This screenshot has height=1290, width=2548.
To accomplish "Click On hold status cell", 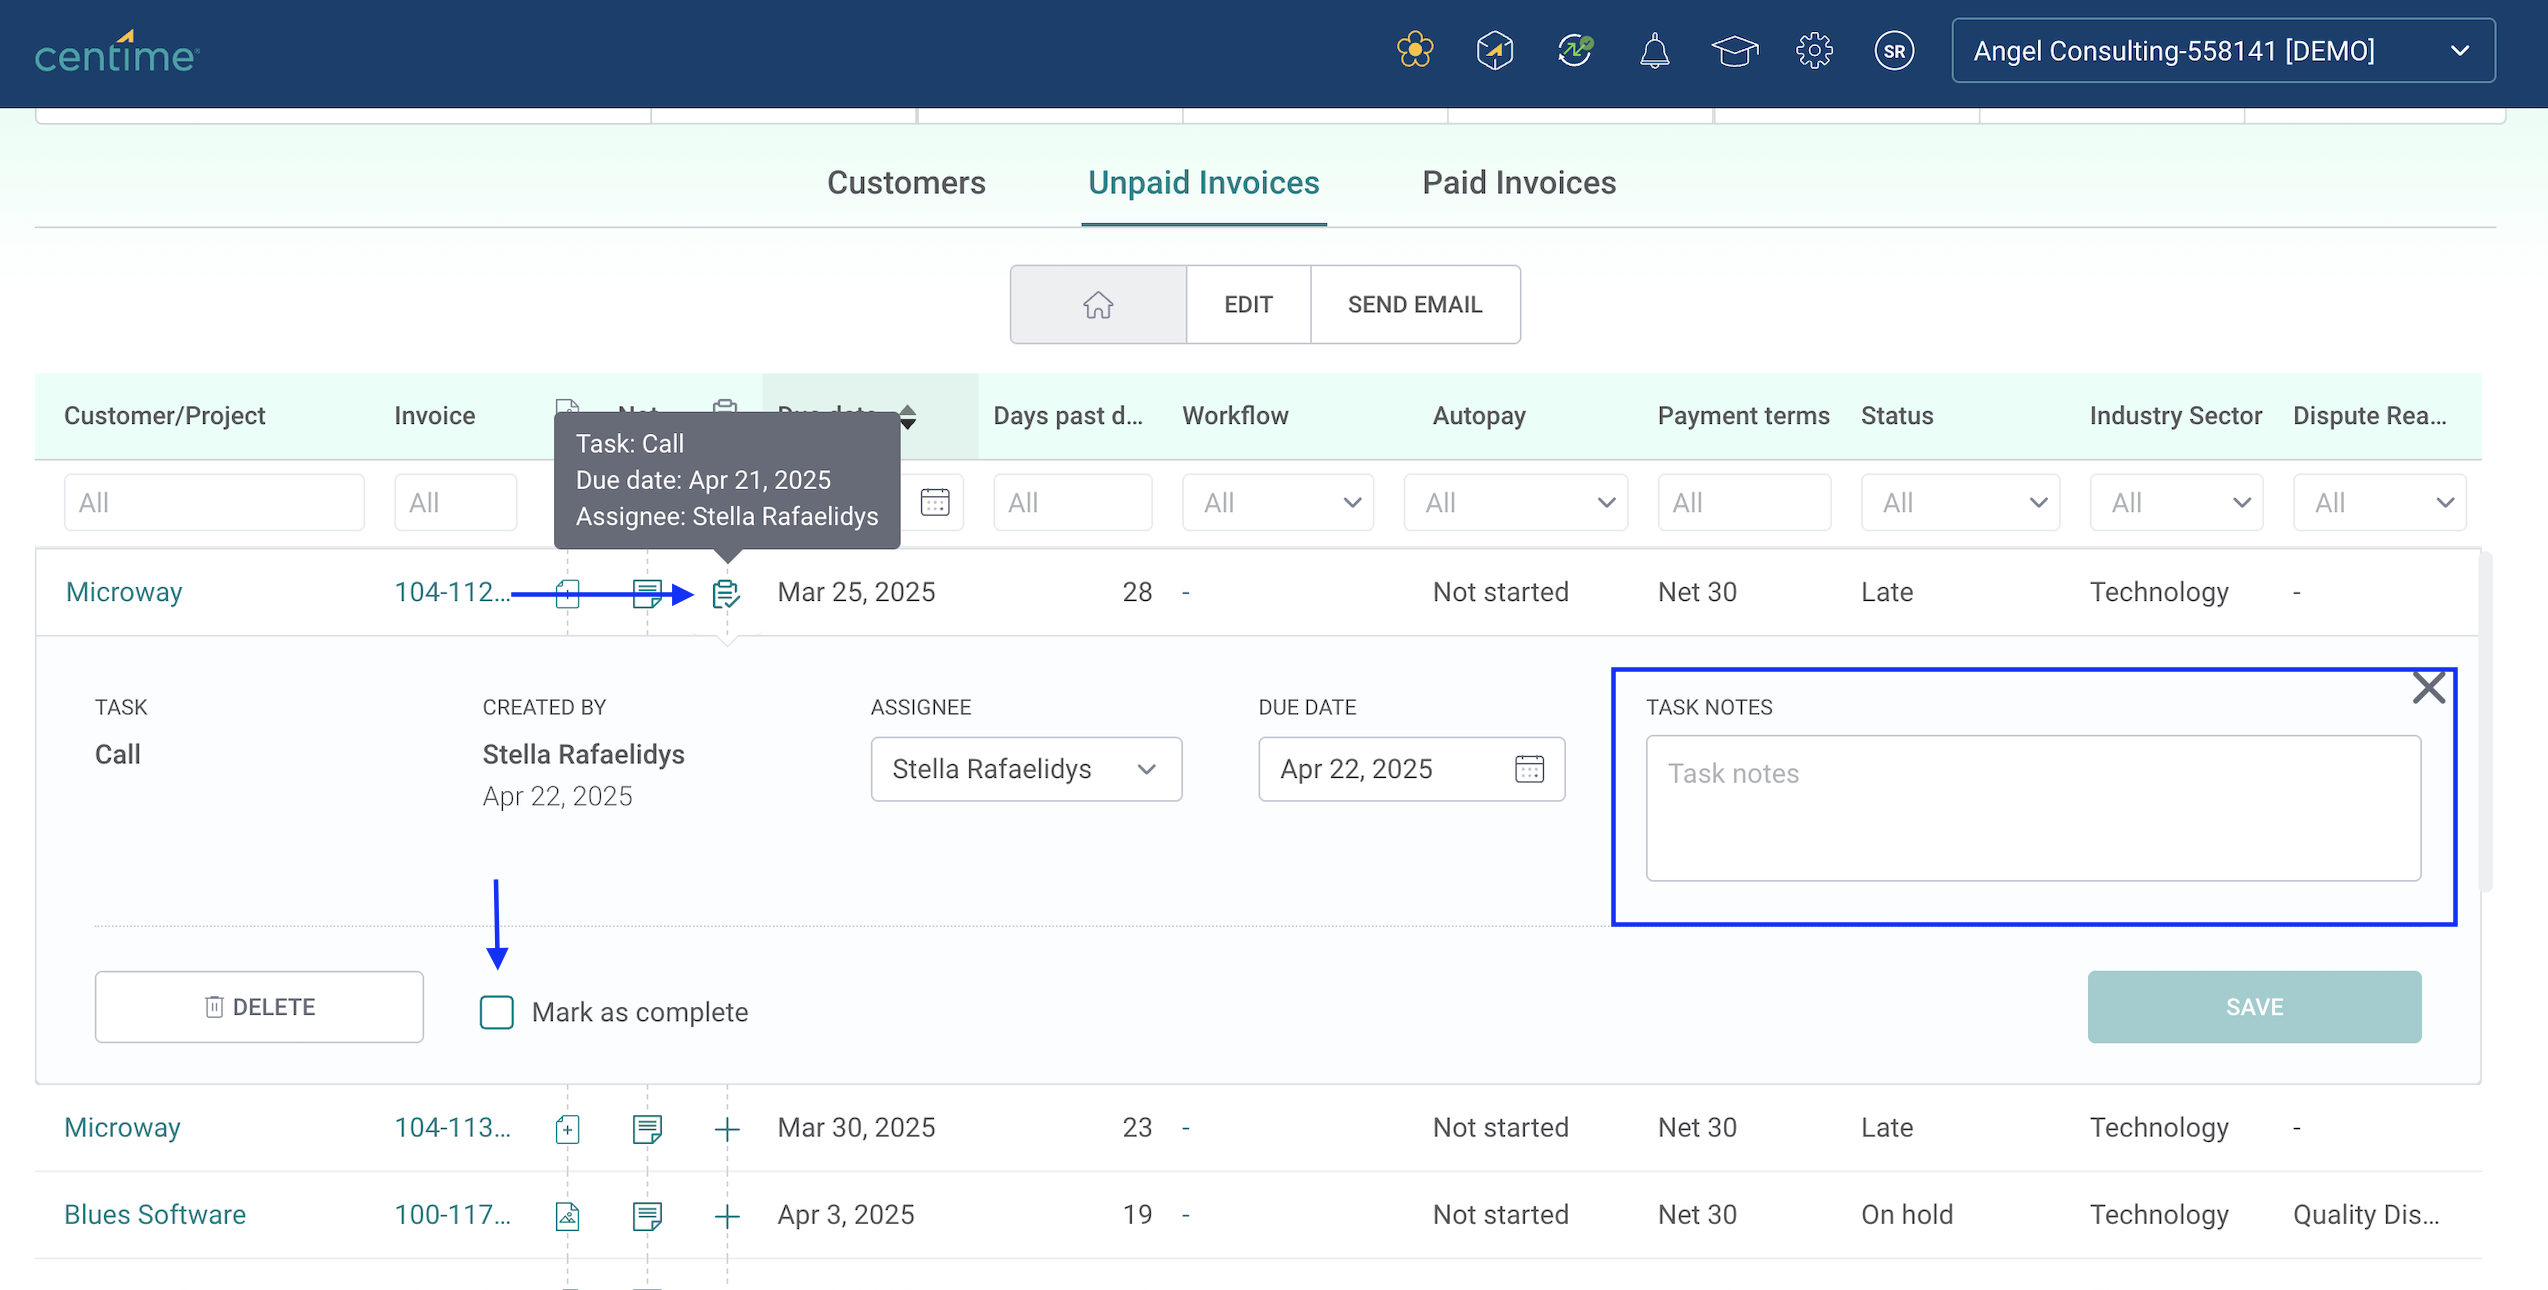I will (x=1907, y=1215).
